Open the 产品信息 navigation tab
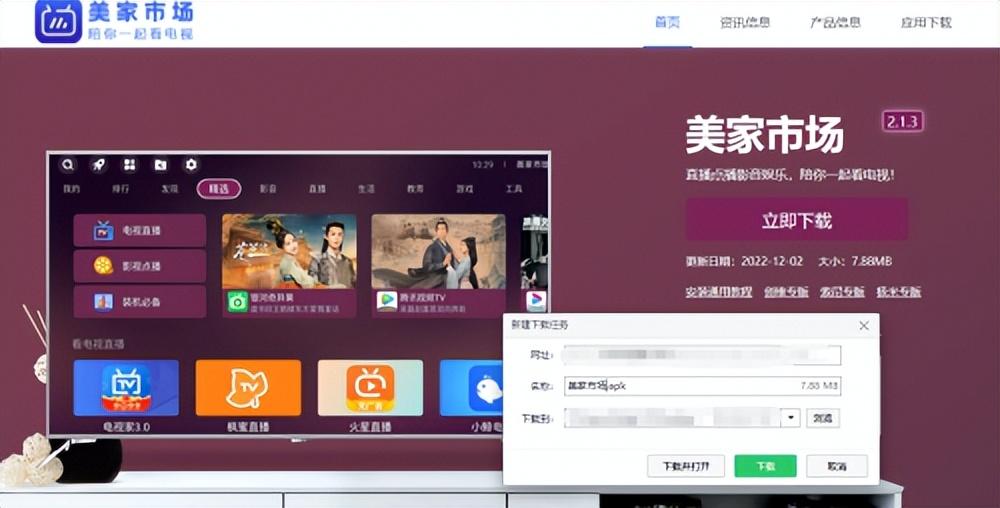The height and width of the screenshot is (508, 1000). click(x=835, y=22)
